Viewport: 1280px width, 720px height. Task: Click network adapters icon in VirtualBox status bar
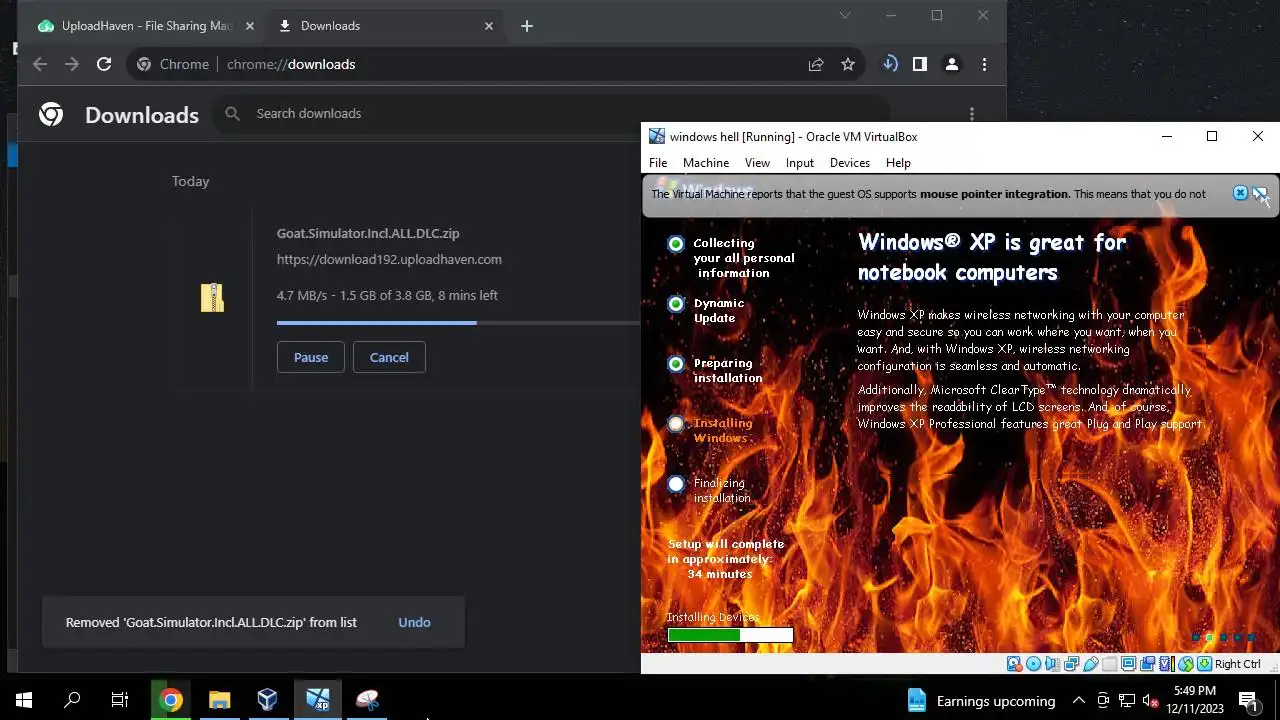click(1071, 664)
